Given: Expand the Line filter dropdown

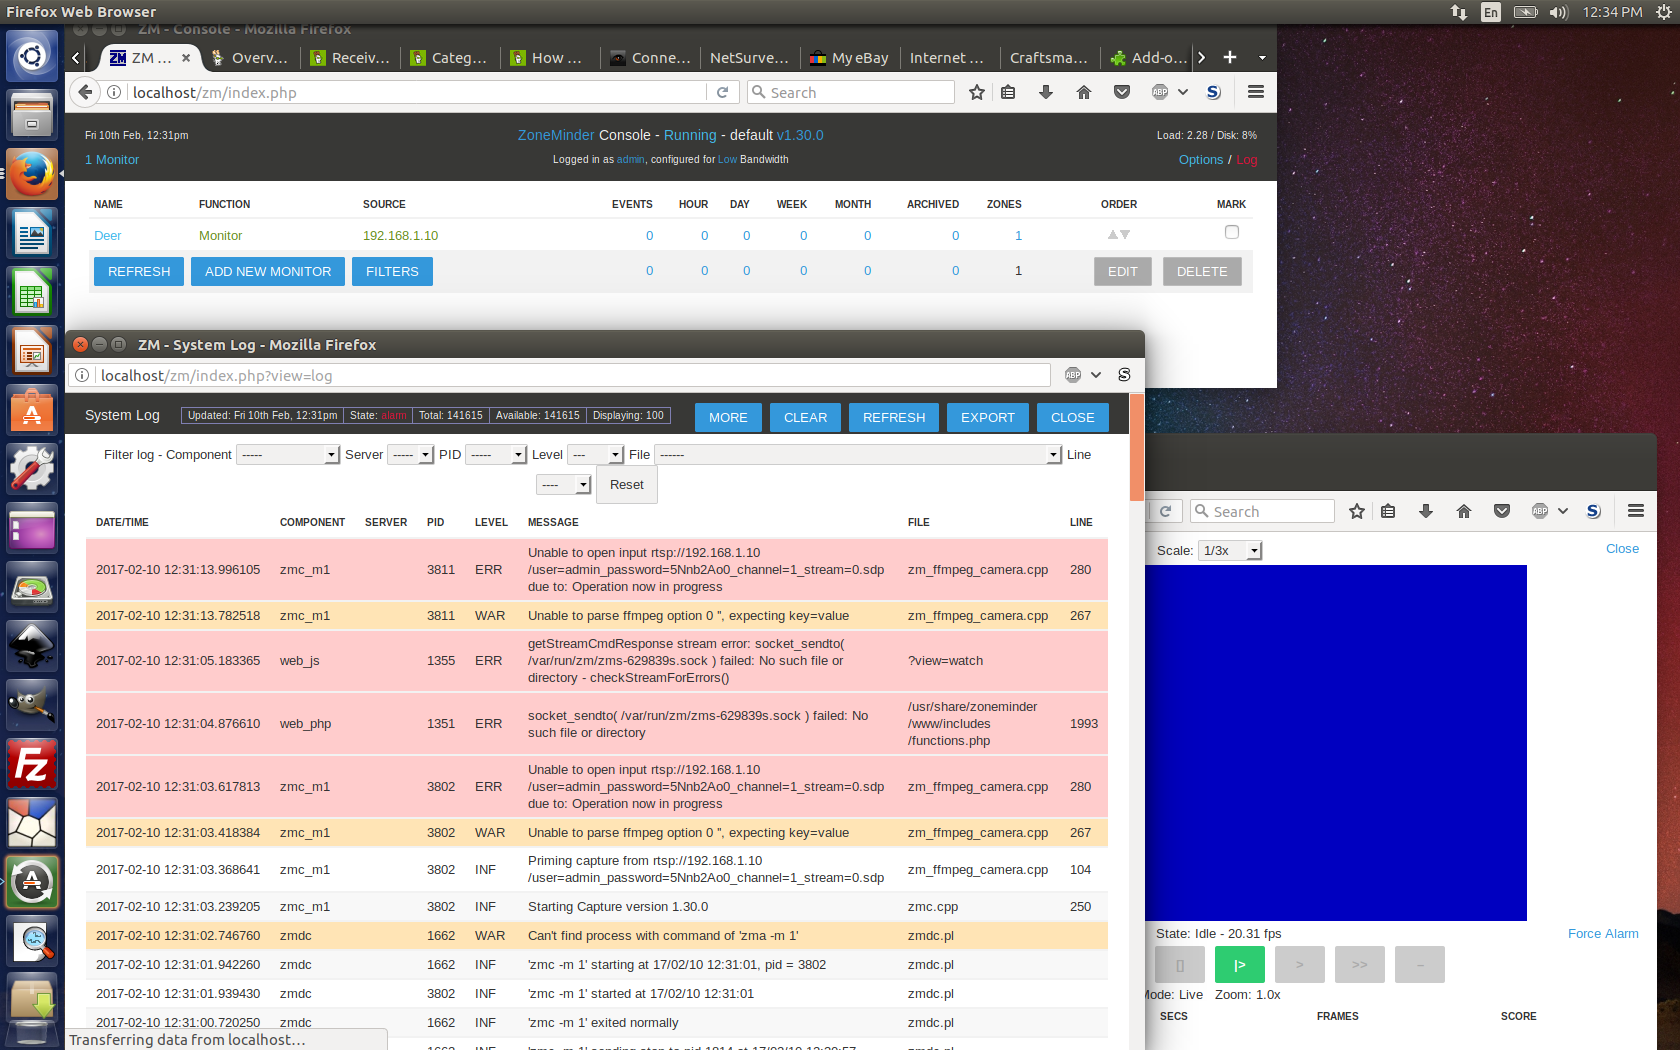Looking at the screenshot, I should point(564,485).
